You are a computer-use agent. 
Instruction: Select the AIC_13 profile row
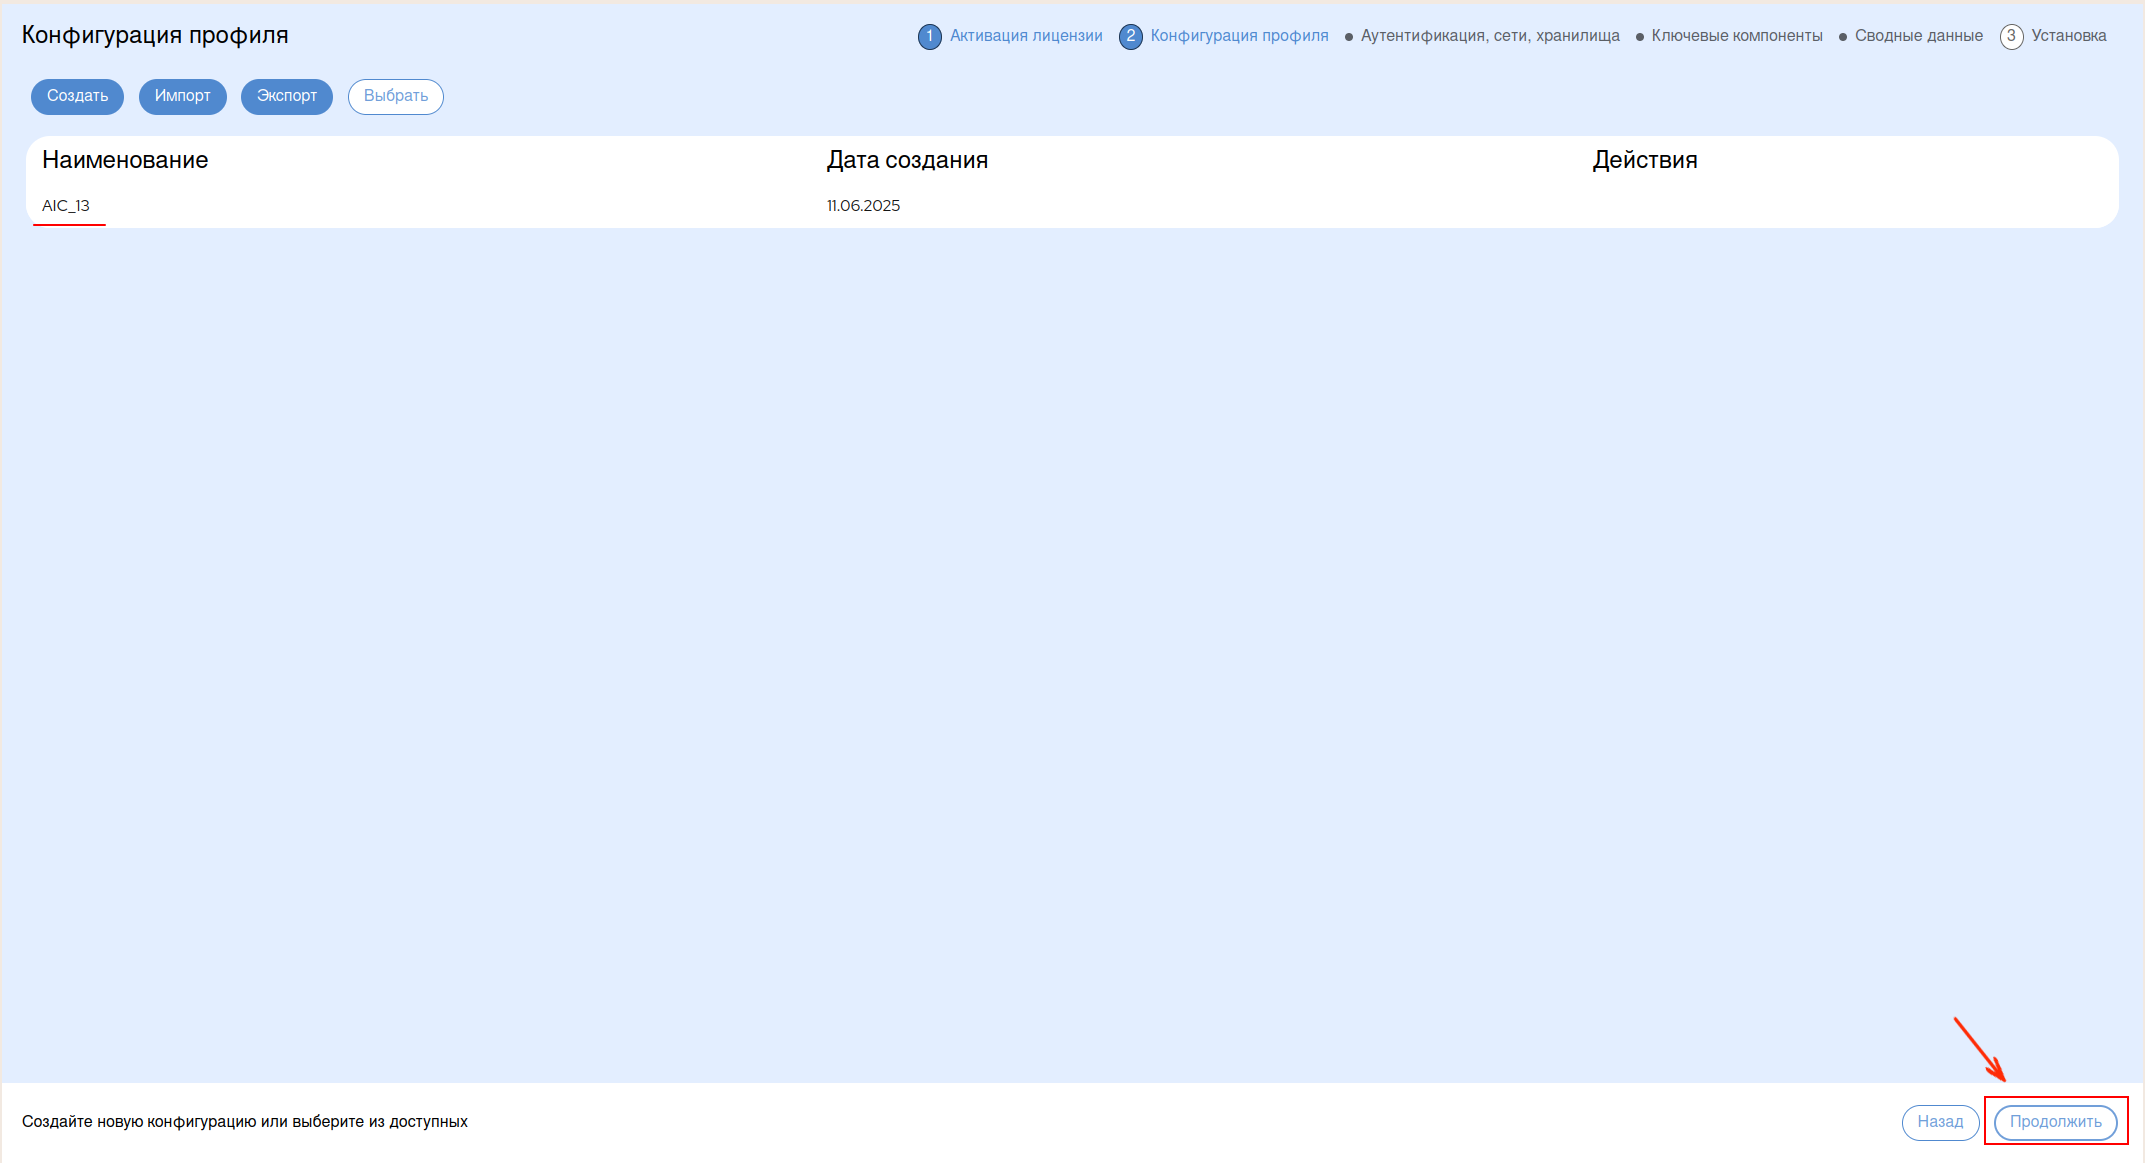(1072, 206)
